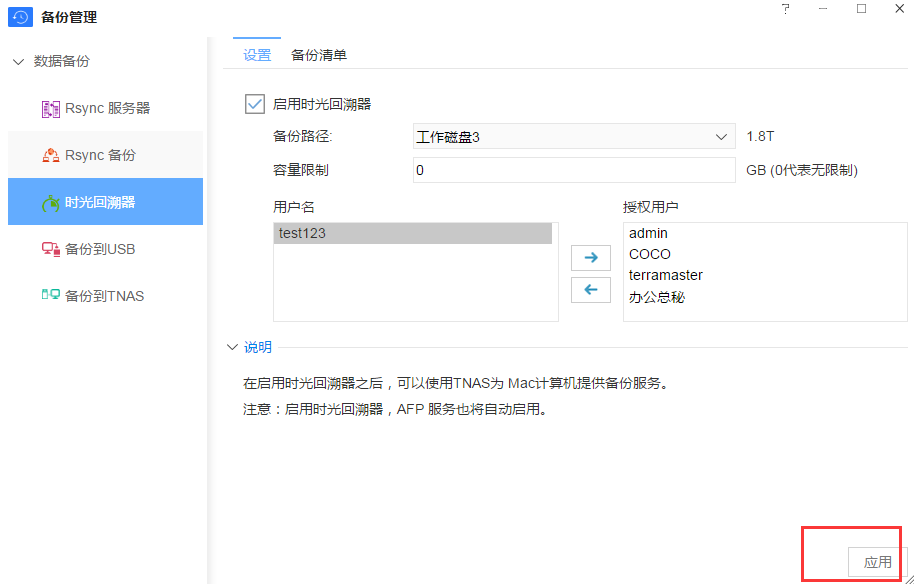Click the 备份到TNAS sidebar icon

click(51, 296)
